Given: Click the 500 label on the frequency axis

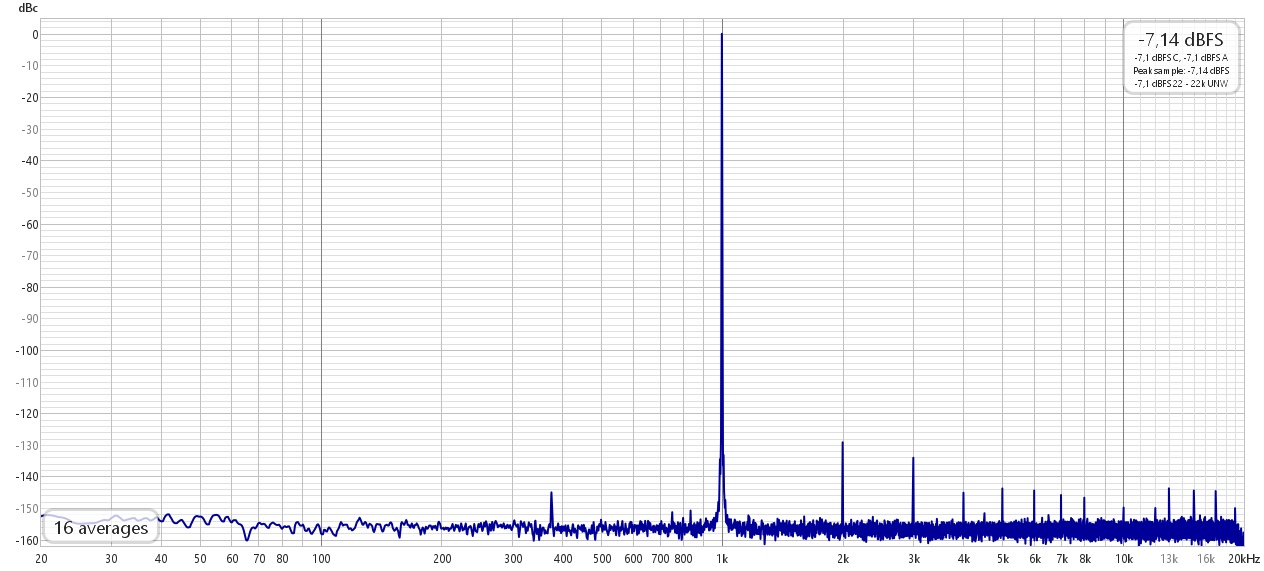Looking at the screenshot, I should (601, 559).
